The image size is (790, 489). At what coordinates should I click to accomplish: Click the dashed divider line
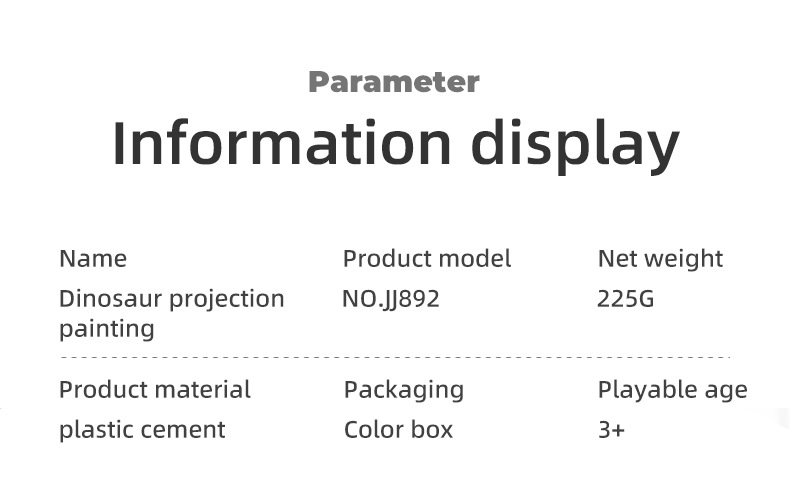coord(395,356)
